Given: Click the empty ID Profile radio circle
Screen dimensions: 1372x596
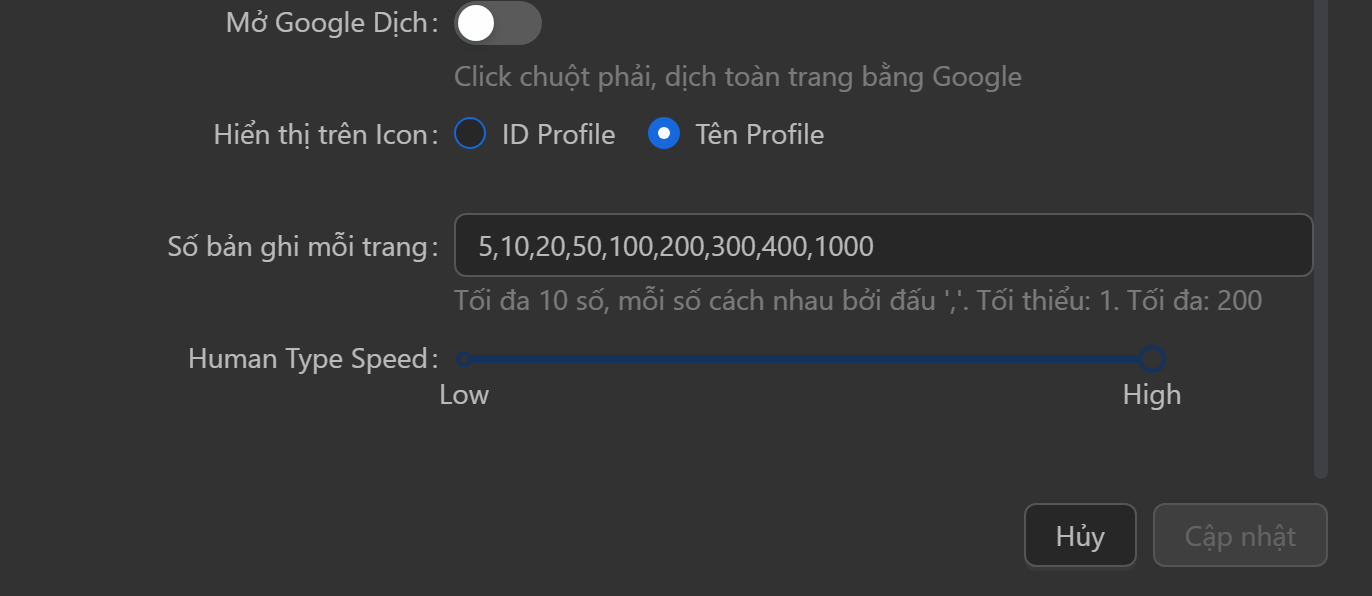Looking at the screenshot, I should pos(469,133).
